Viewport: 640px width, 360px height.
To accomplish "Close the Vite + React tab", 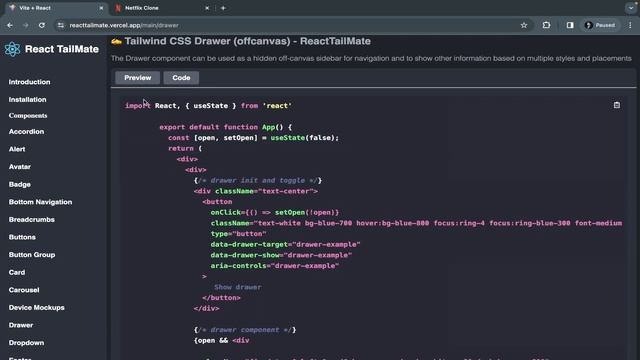I will pyautogui.click(x=101, y=8).
